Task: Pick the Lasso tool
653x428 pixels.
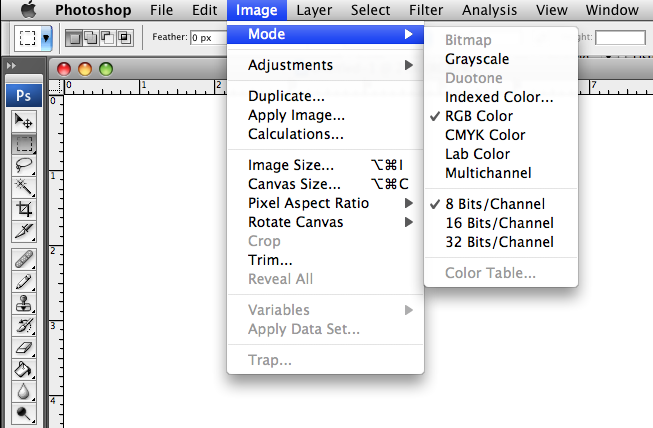Action: 24,165
